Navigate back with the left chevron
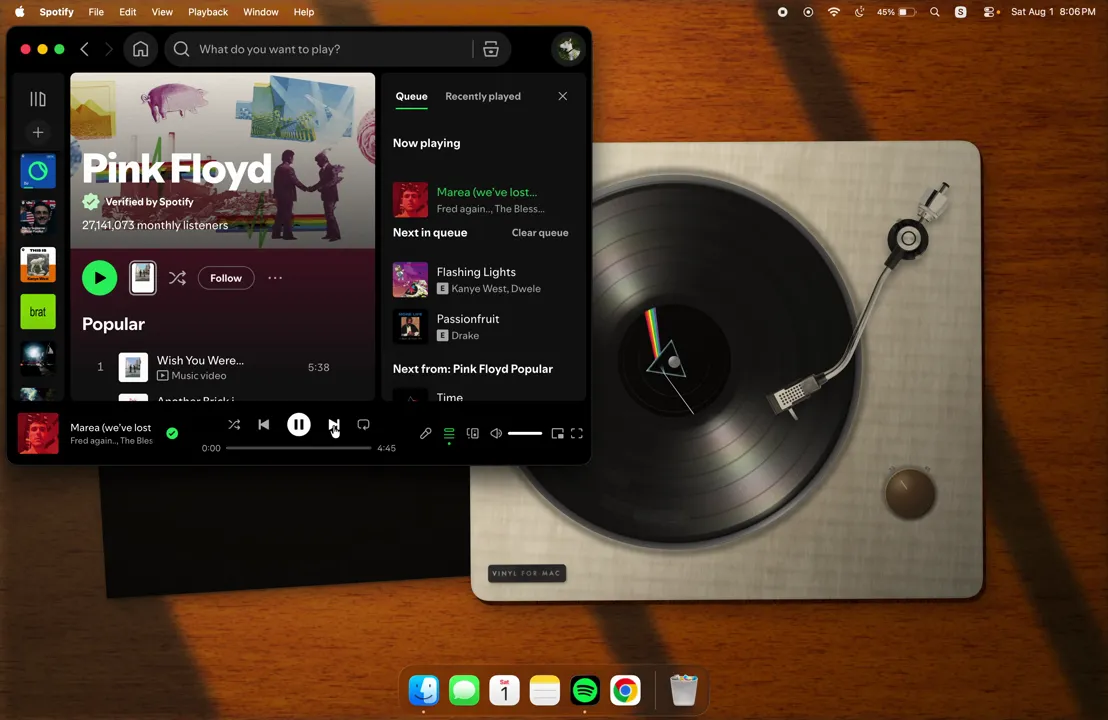Screen dimensions: 1108x720 pos(85,49)
